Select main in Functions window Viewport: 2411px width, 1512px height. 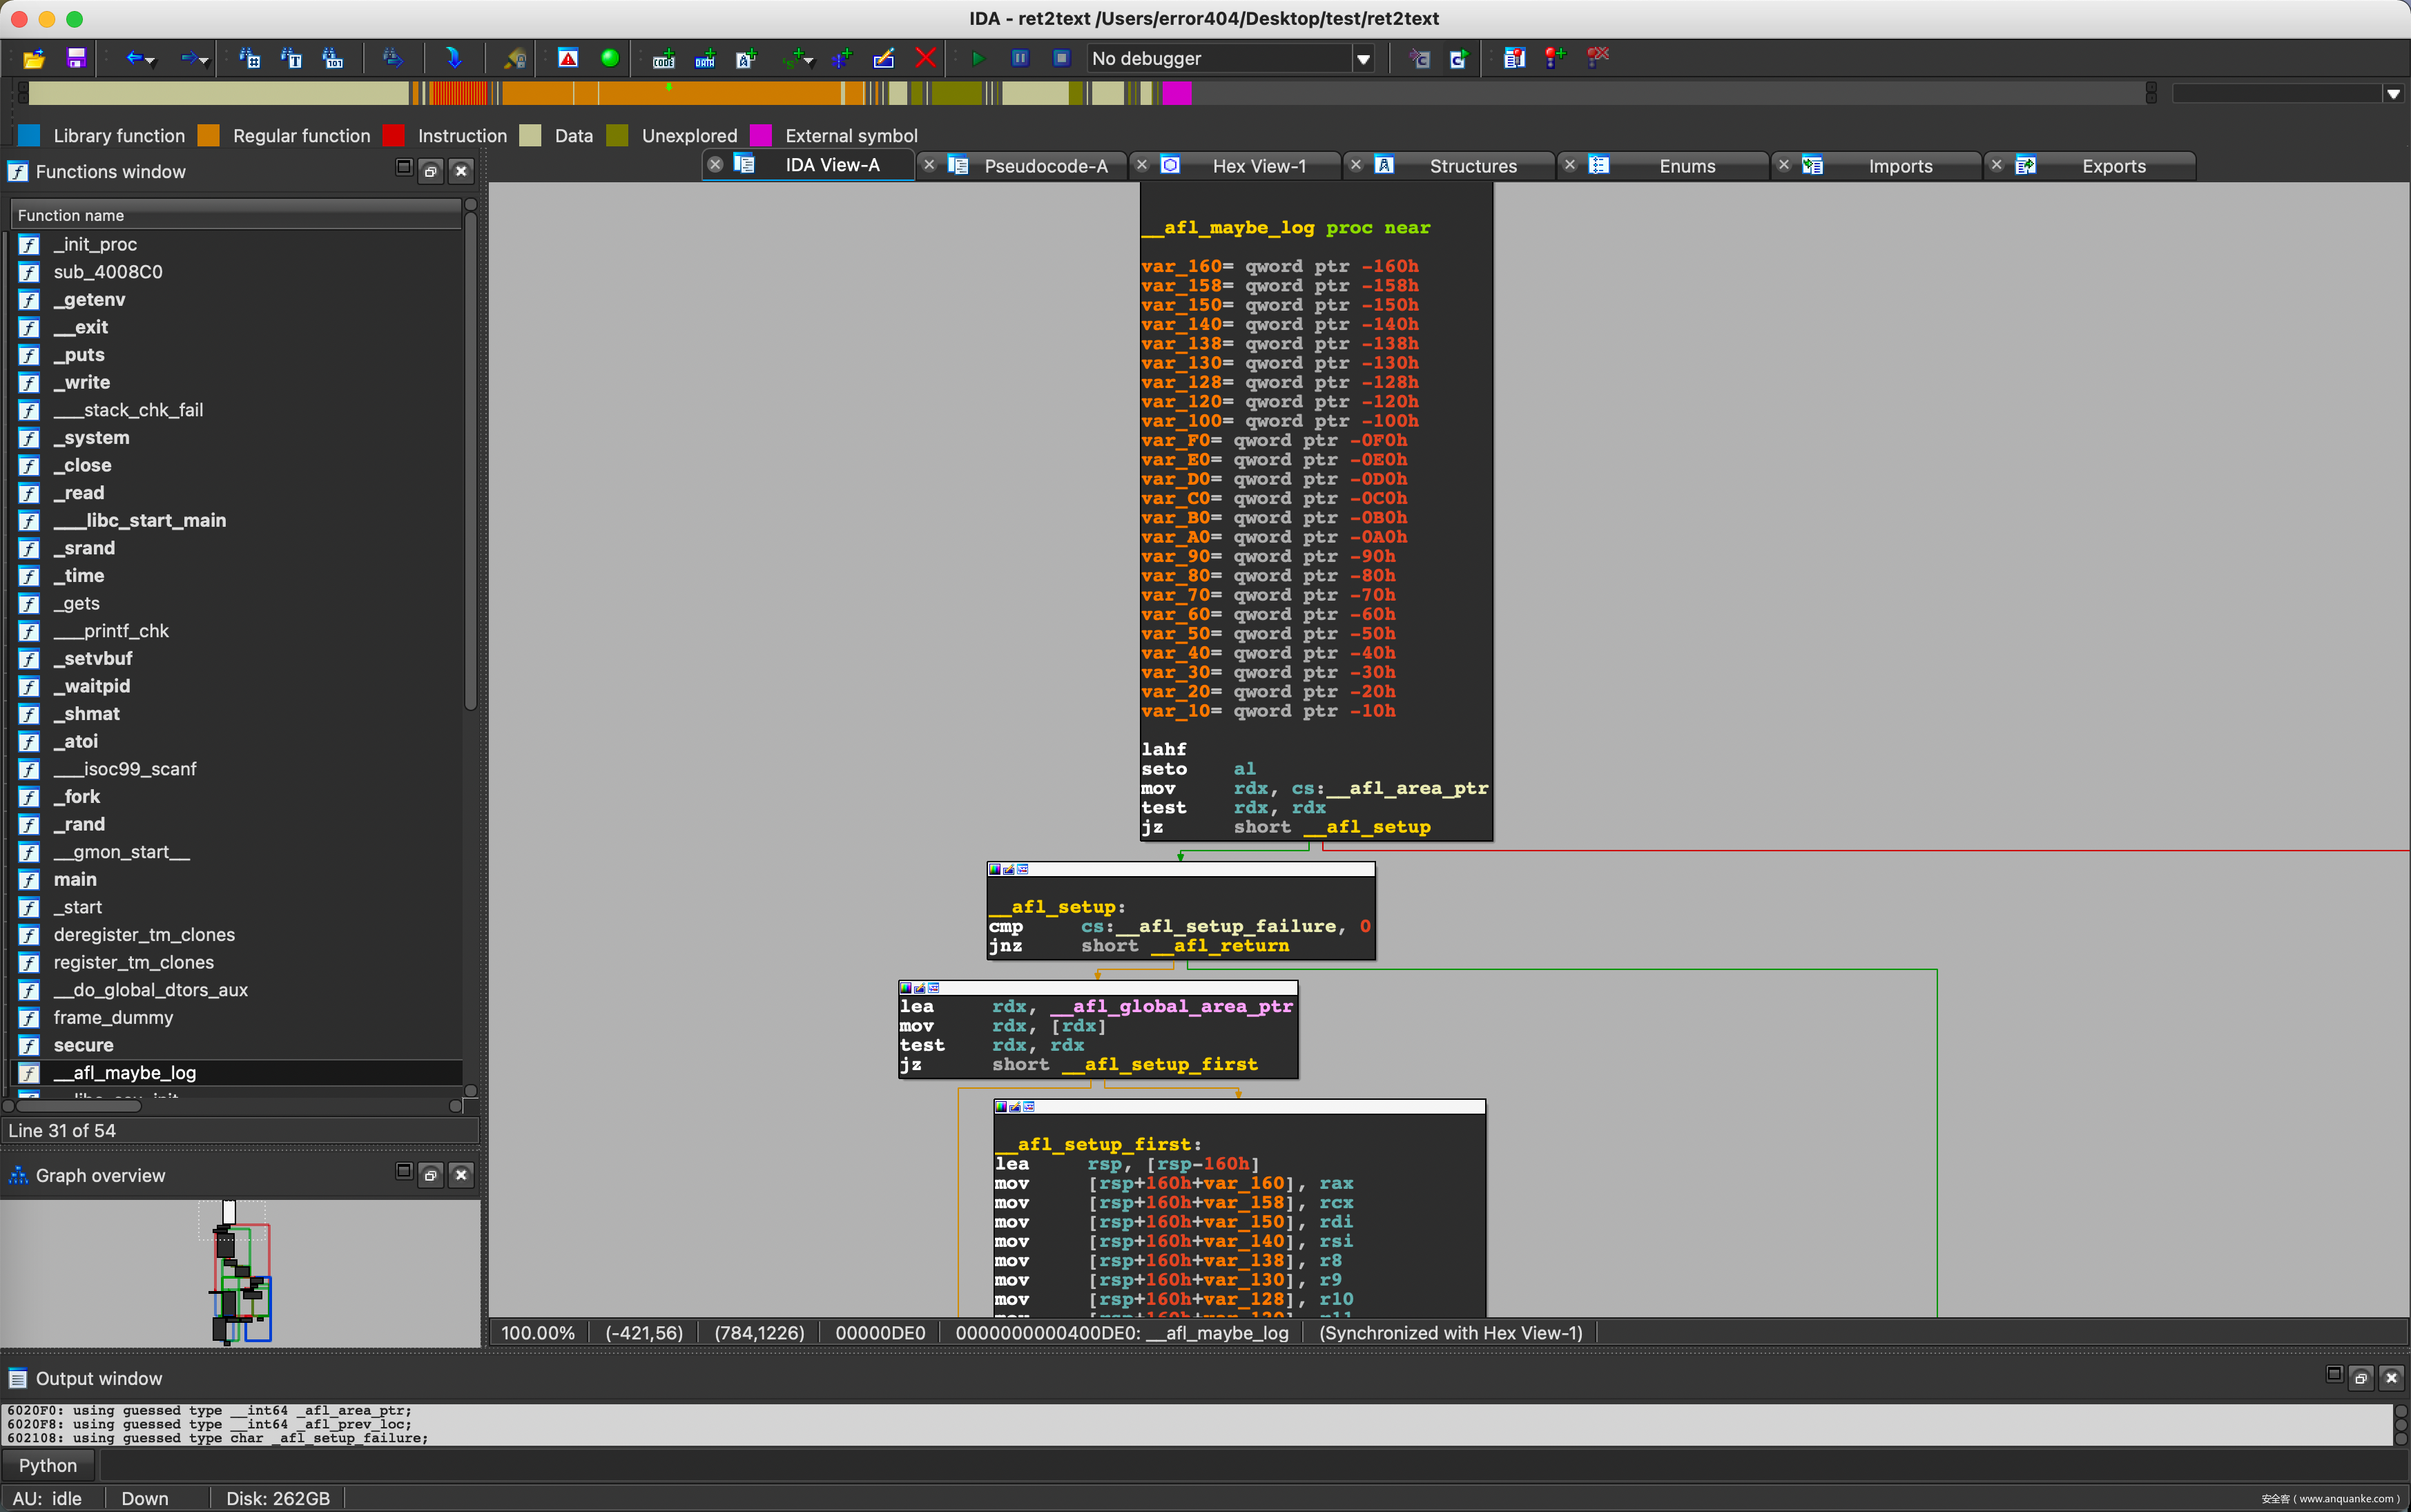point(75,879)
